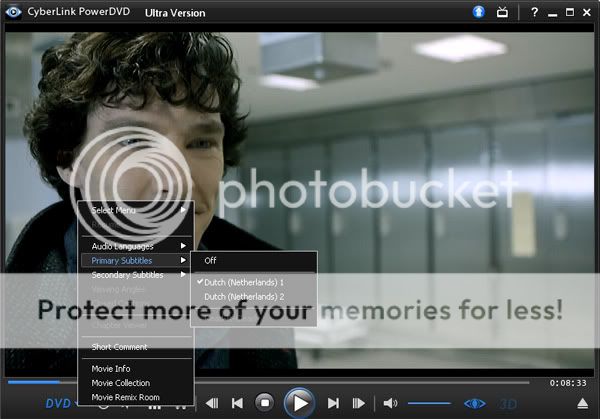Step backward one frame

point(212,403)
